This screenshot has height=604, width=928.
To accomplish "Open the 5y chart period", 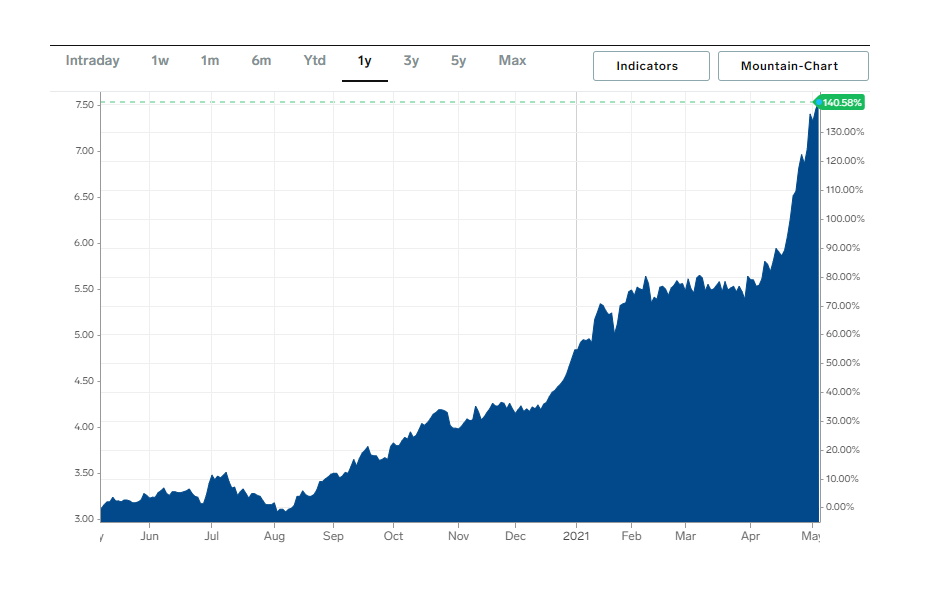I will coord(458,61).
